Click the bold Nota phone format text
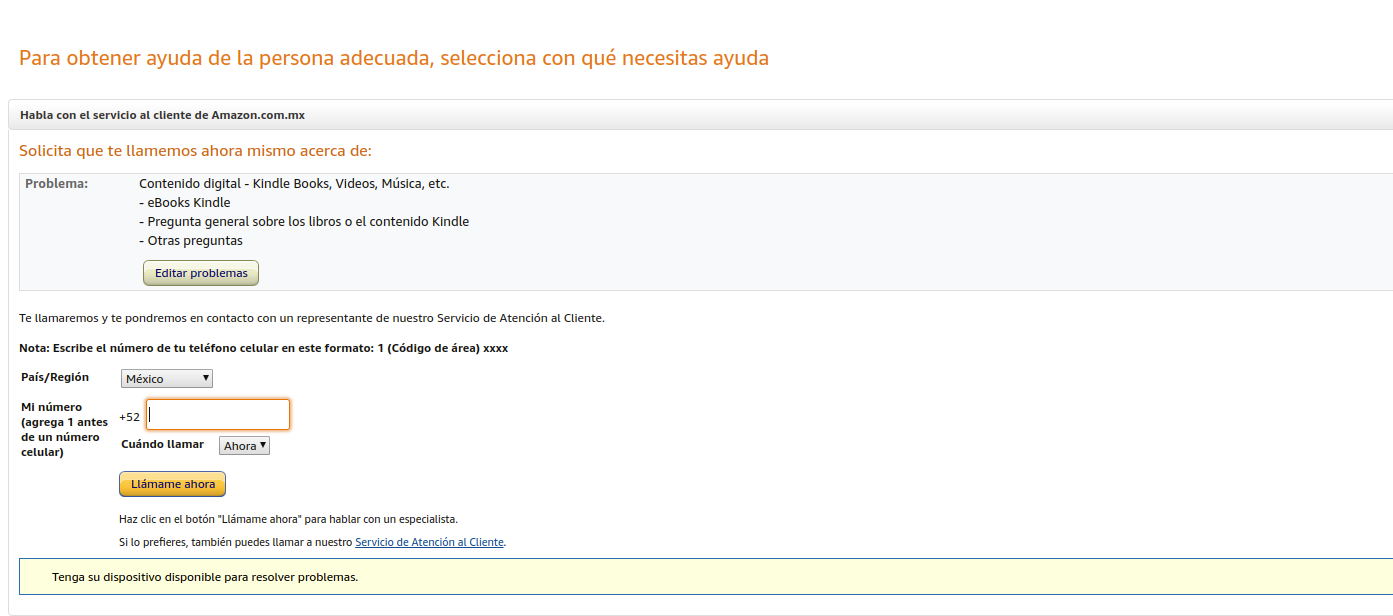The width and height of the screenshot is (1393, 616). (264, 348)
